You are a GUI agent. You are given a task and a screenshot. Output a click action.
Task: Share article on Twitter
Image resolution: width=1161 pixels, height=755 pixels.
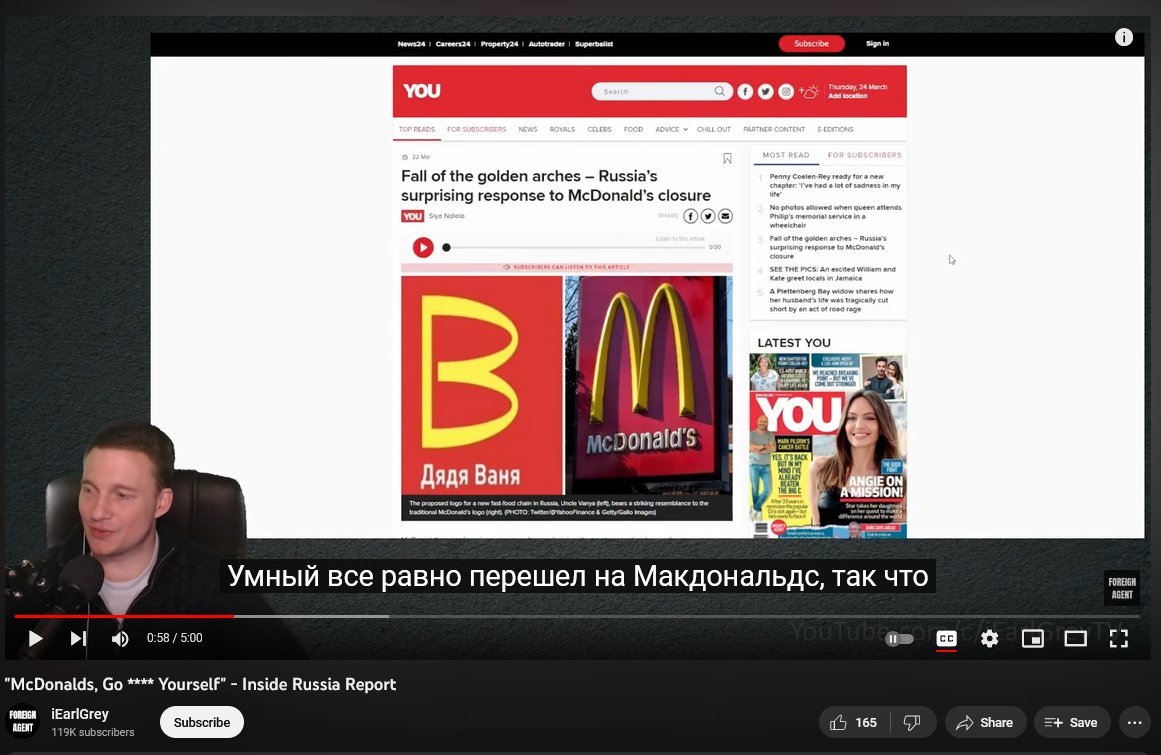tap(708, 216)
